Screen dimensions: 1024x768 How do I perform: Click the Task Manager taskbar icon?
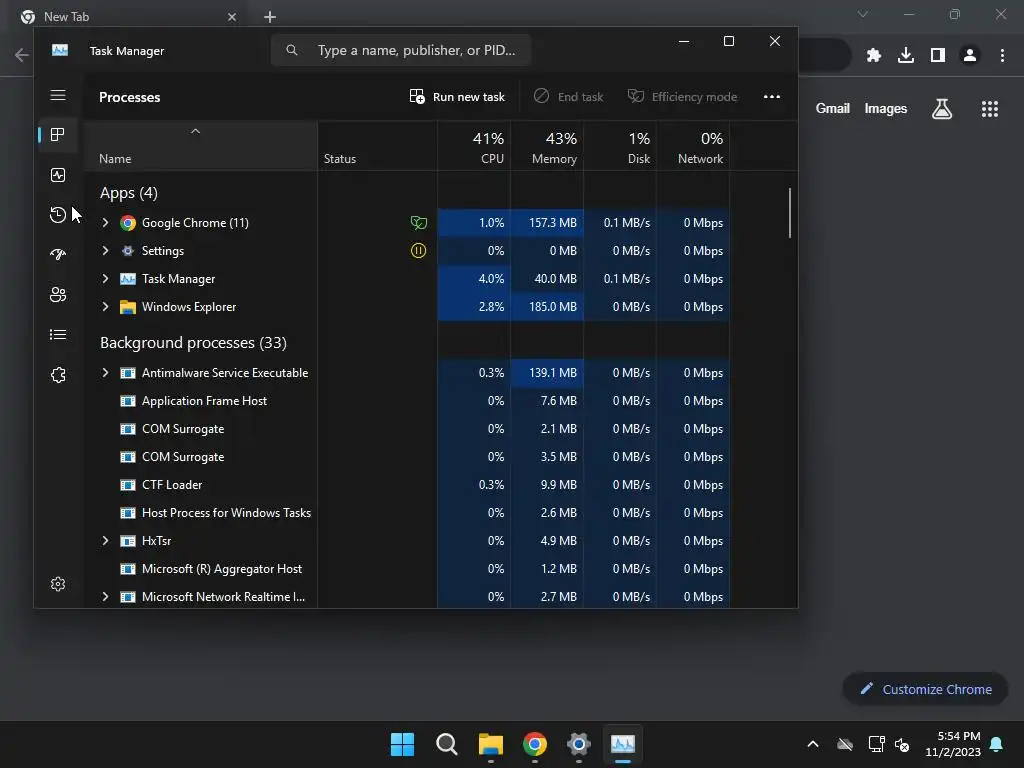point(622,744)
